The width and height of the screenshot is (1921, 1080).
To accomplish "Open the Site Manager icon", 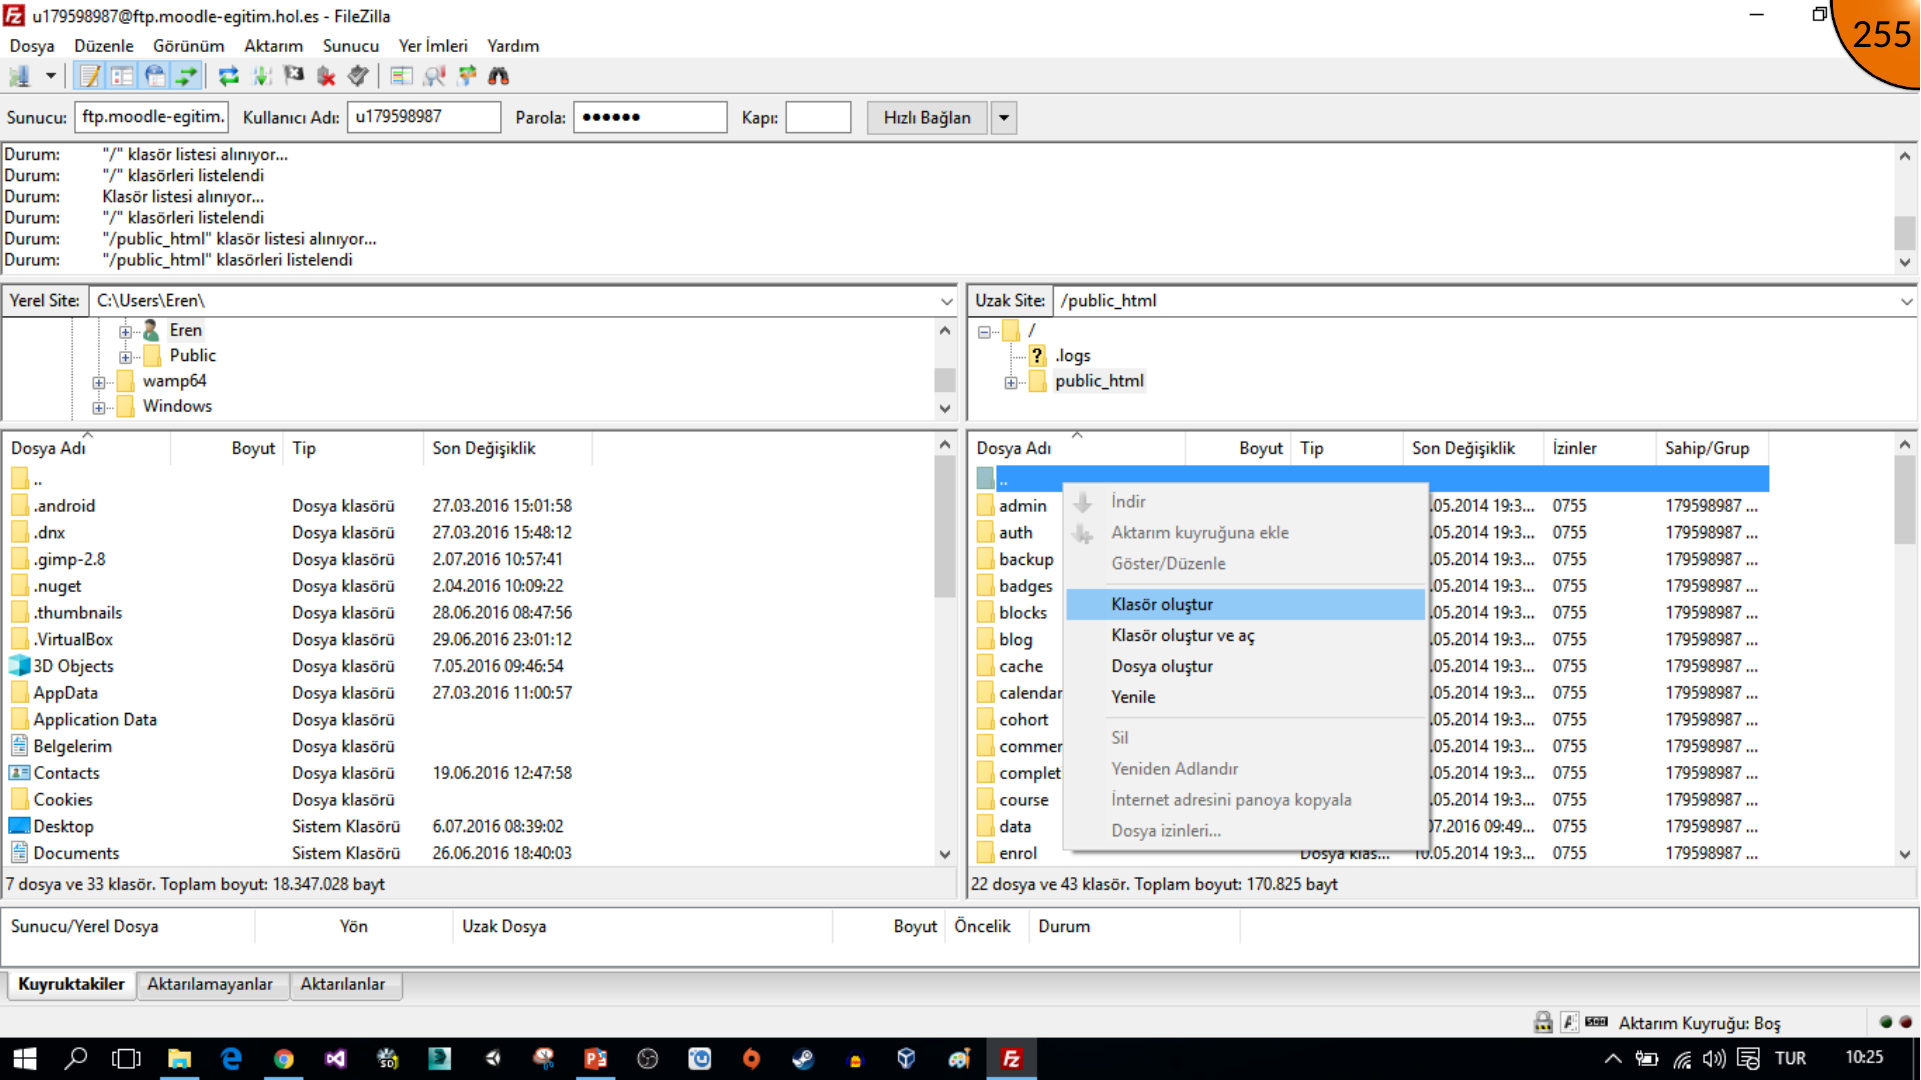I will point(19,76).
